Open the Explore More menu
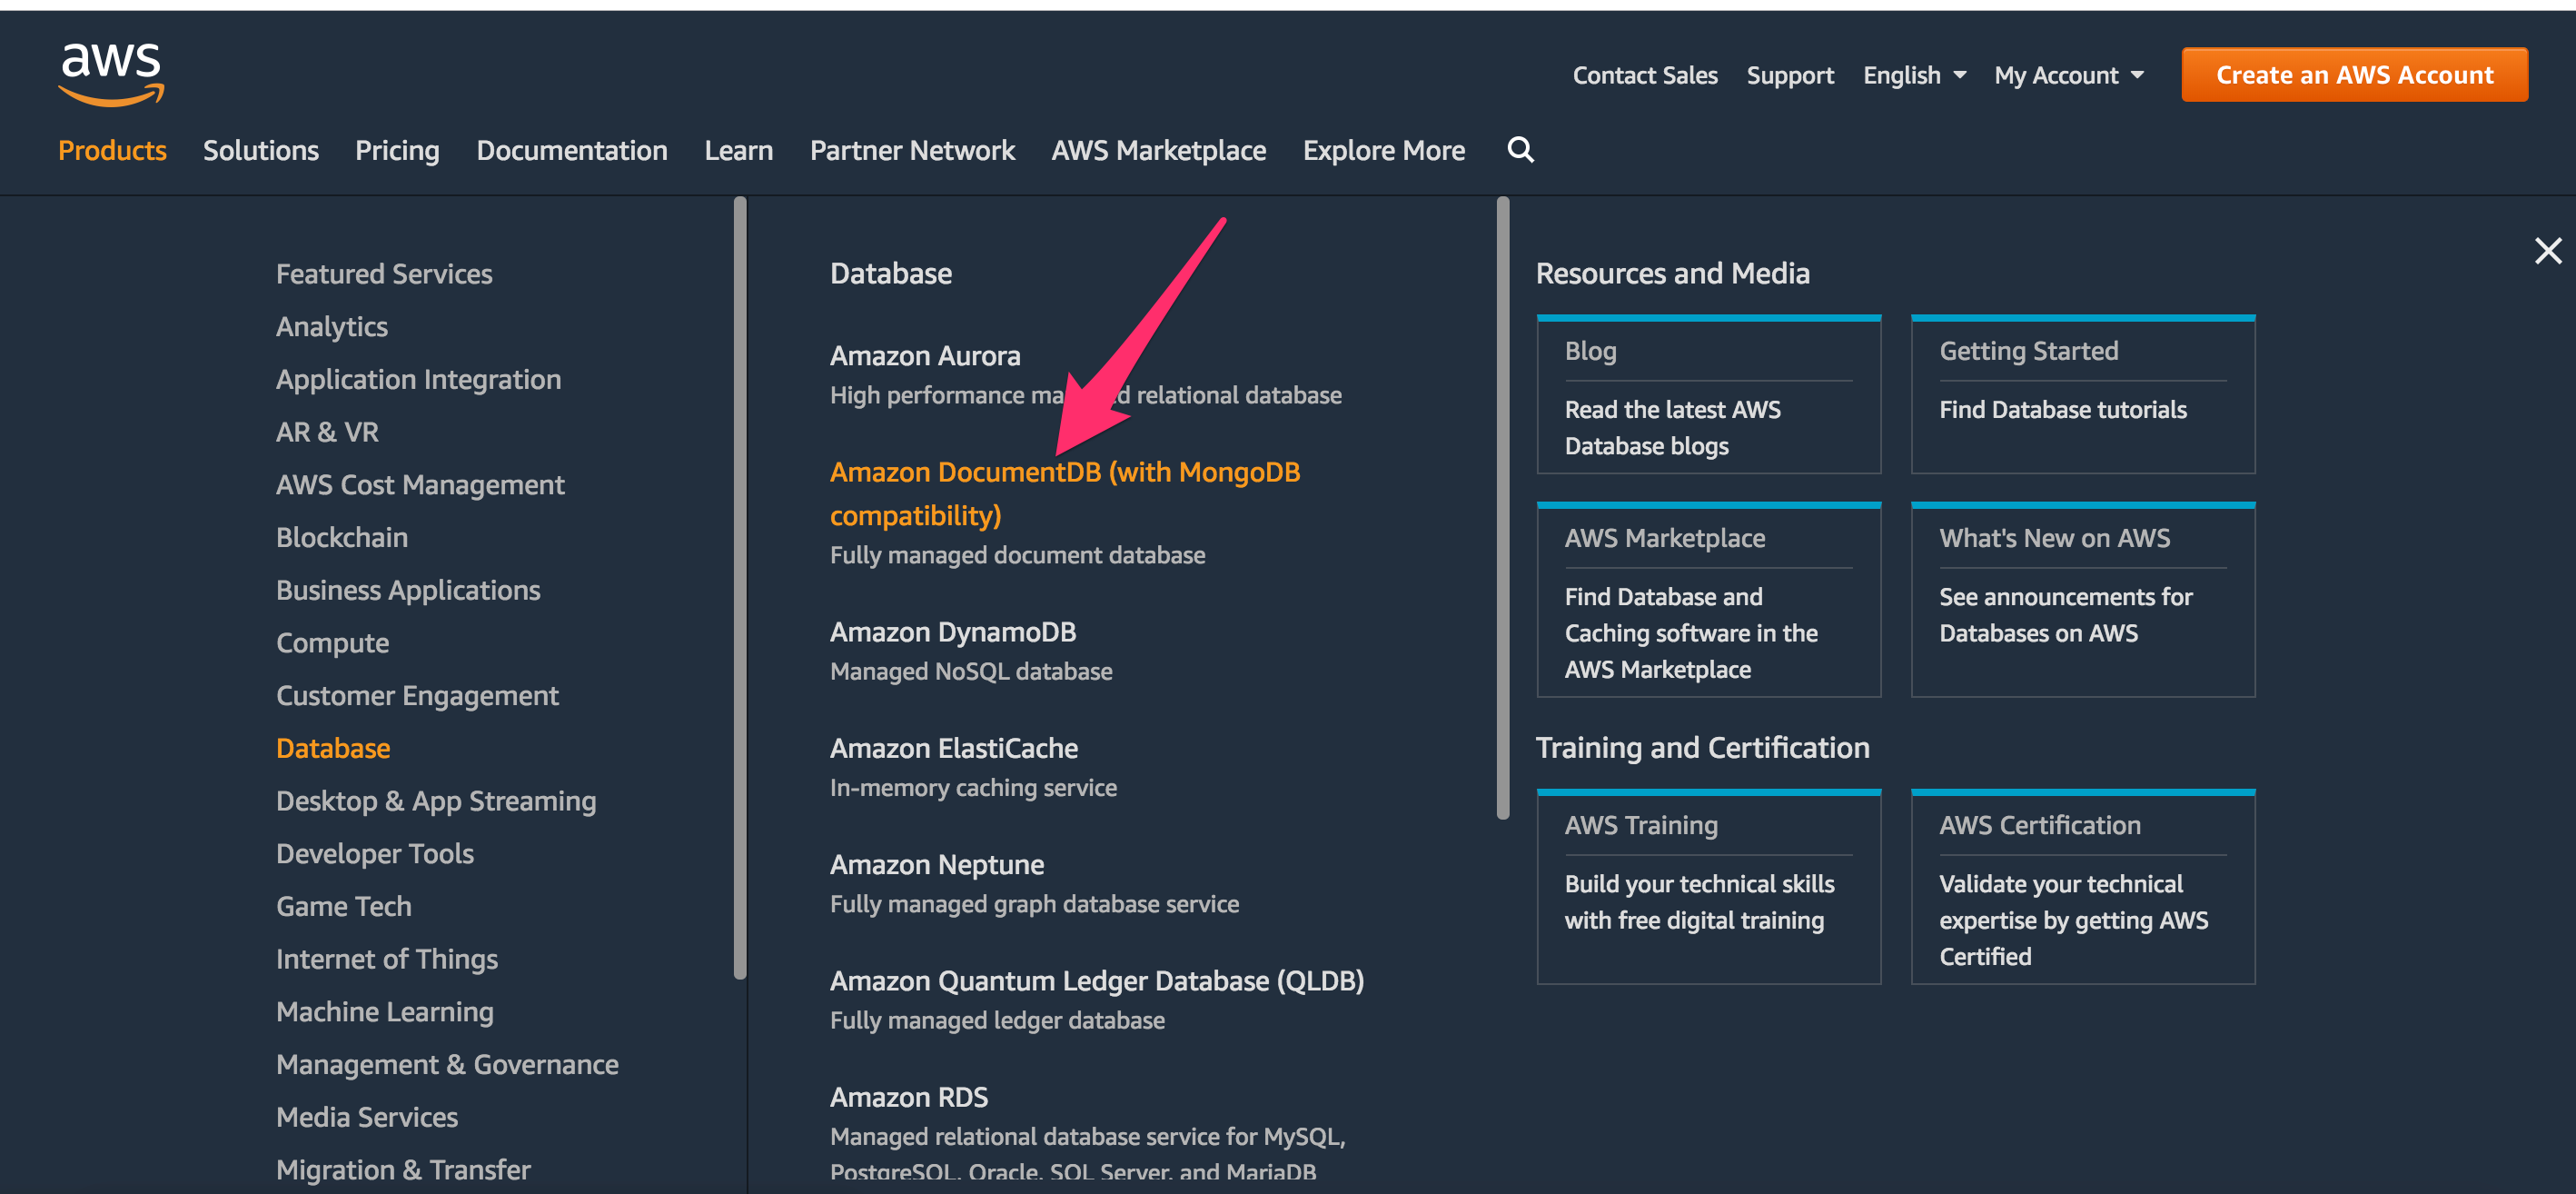 tap(1383, 150)
